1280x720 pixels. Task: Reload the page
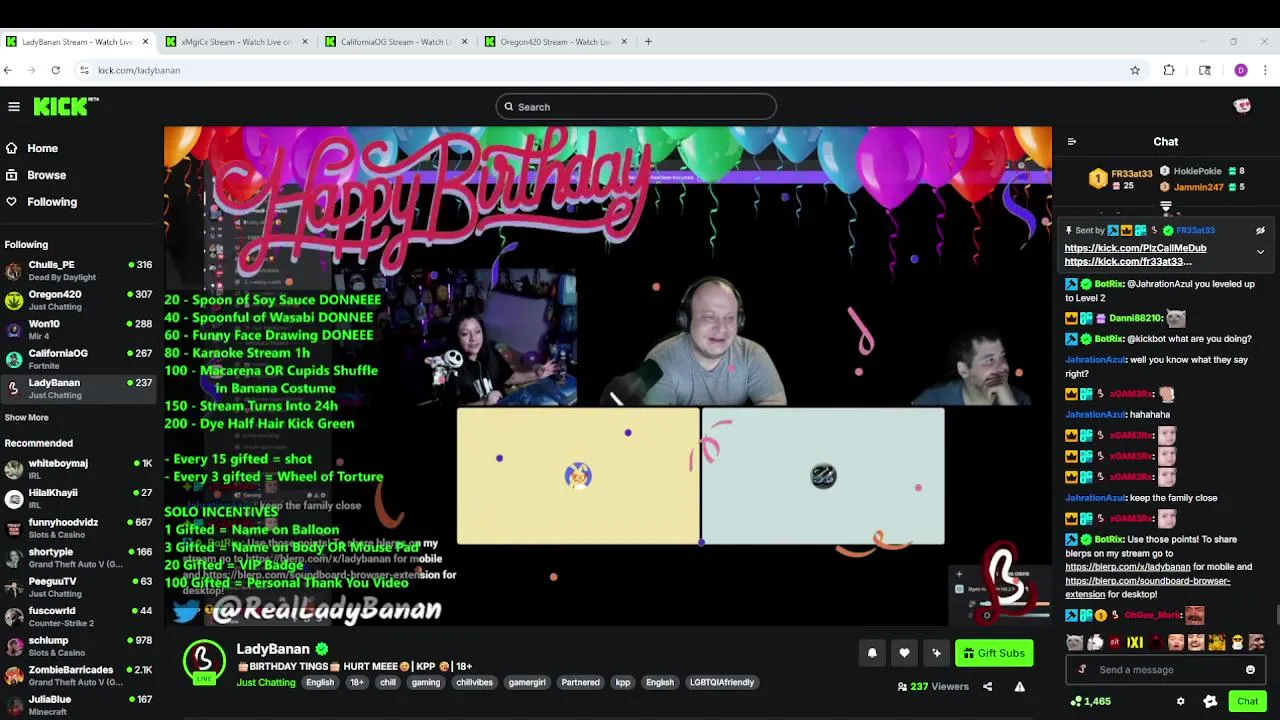[56, 70]
